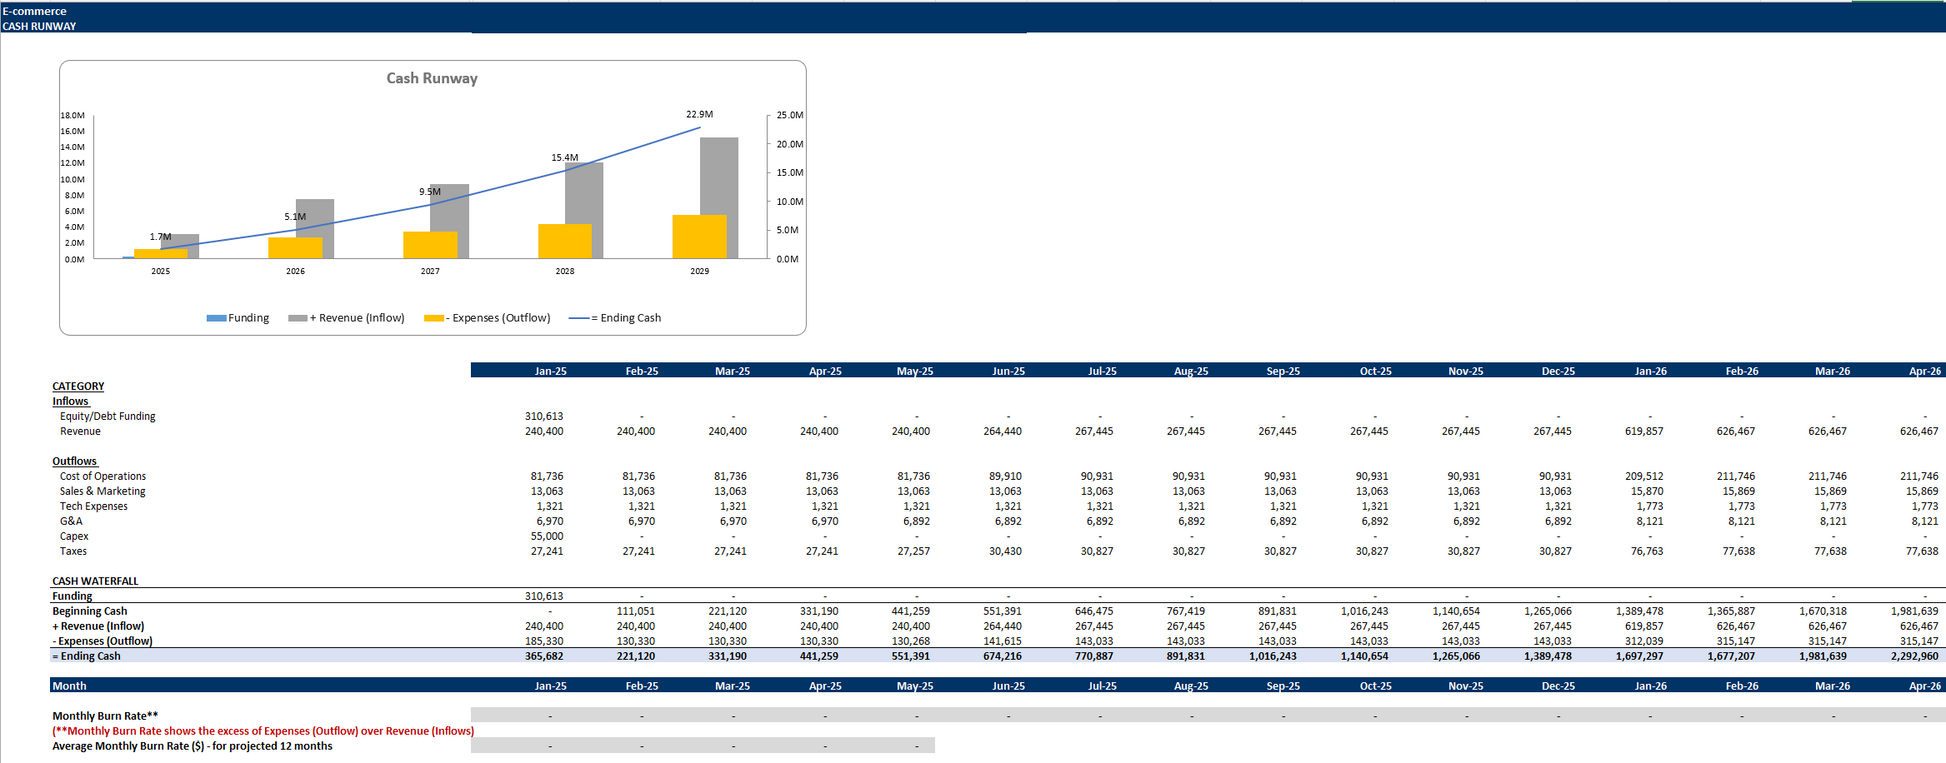Screen dimensions: 1946x763
Task: Select the Ending Cash cell for Dec-25
Action: point(1550,656)
